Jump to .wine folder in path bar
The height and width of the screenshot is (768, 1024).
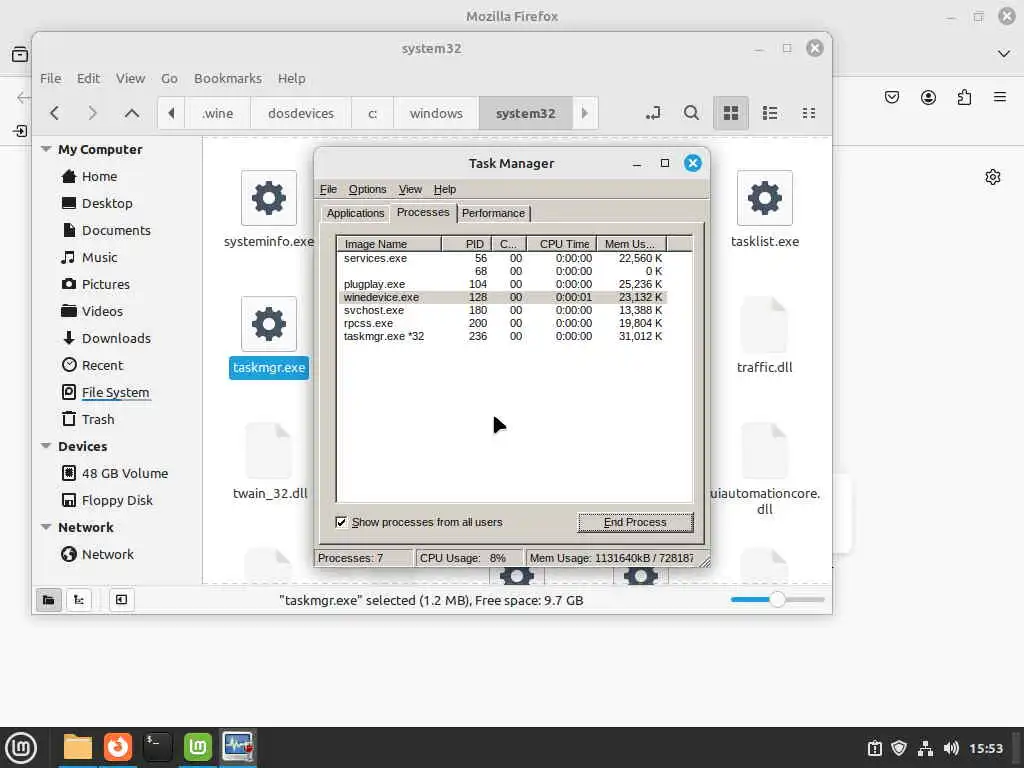(217, 113)
